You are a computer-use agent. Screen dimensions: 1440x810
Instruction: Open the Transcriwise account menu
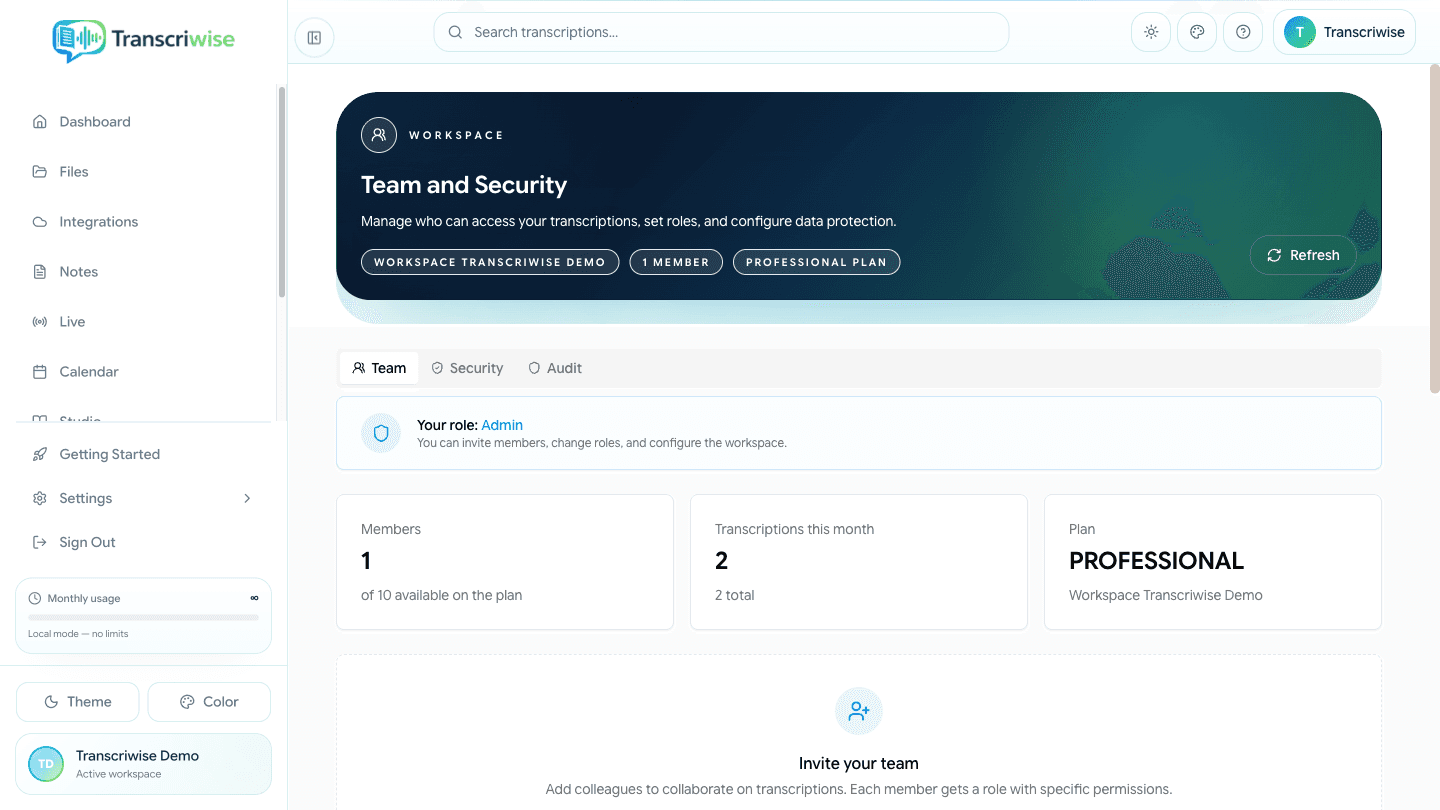[x=1344, y=32]
